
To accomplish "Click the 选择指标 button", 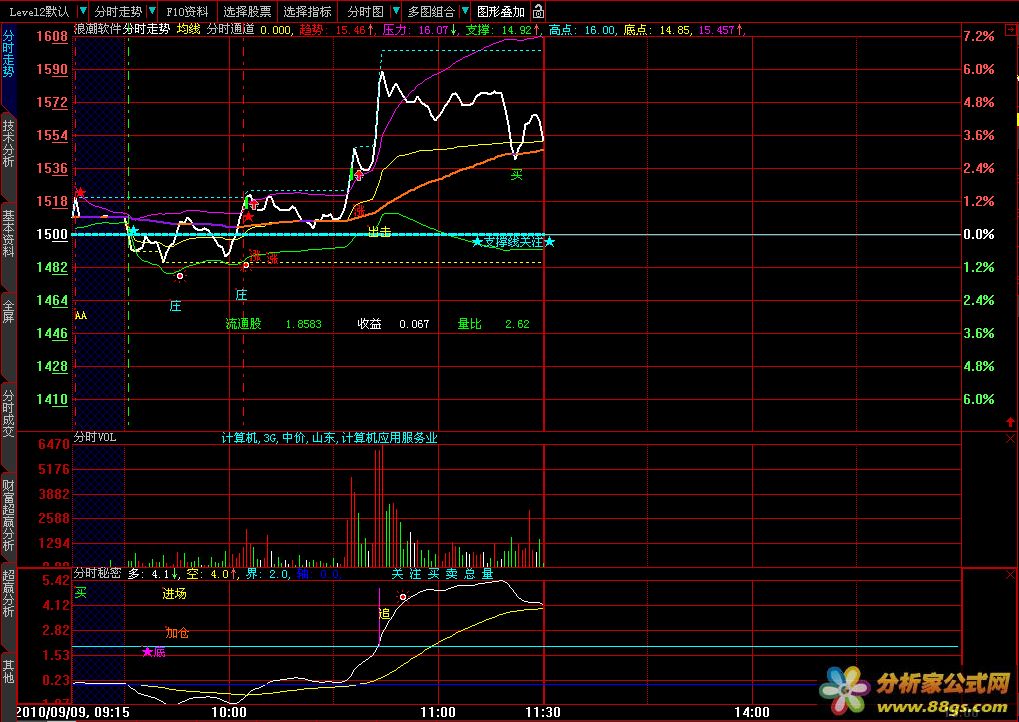I will 307,12.
